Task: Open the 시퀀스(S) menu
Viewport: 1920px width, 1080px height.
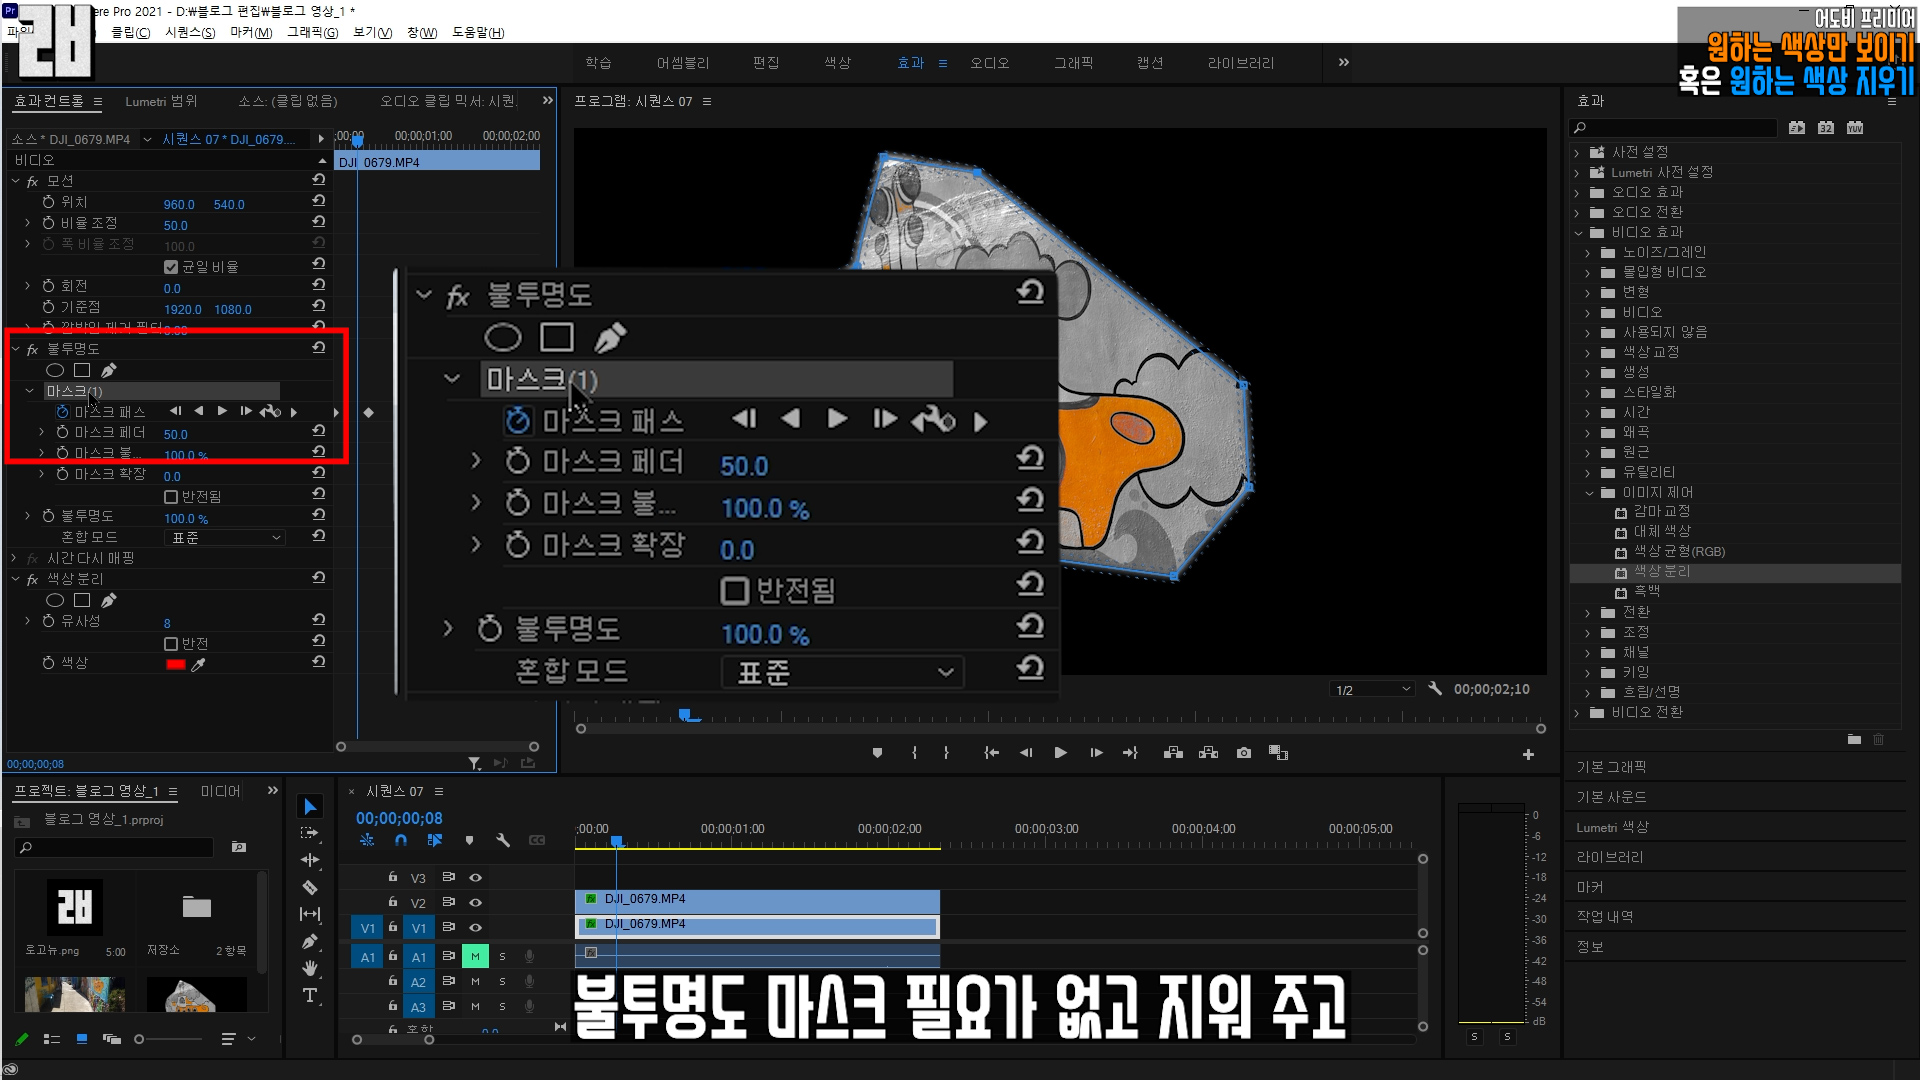Action: [x=190, y=33]
